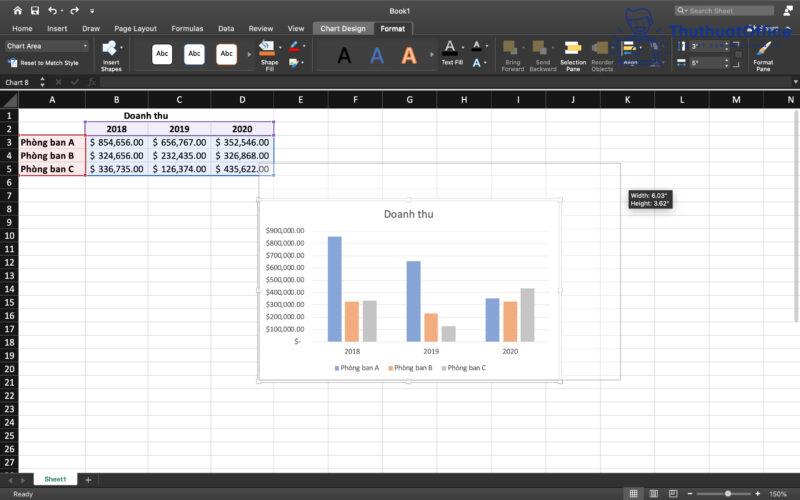Screen dimensions: 800x500
Task: Click the Doanh thu chart title
Action: (408, 214)
